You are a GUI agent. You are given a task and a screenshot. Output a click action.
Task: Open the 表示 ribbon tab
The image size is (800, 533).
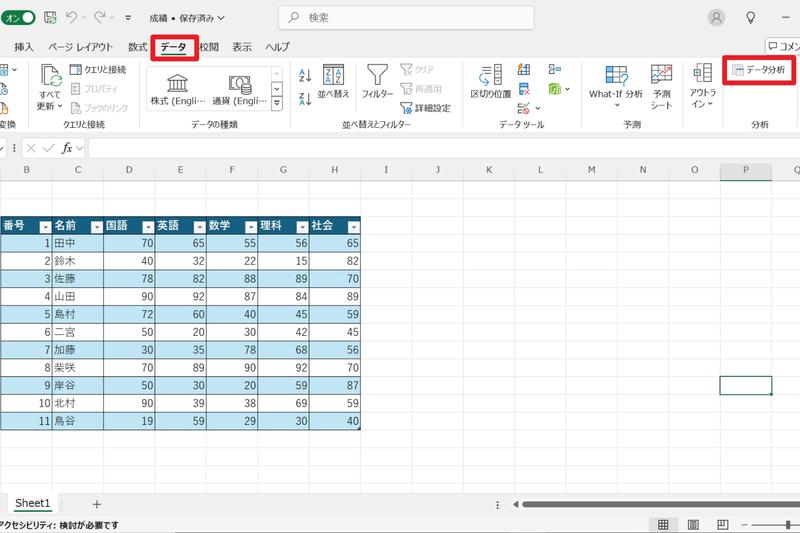coord(242,47)
